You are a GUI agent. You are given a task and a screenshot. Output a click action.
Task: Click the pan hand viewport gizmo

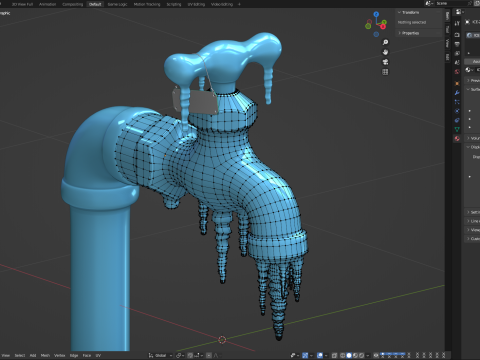coord(385,52)
